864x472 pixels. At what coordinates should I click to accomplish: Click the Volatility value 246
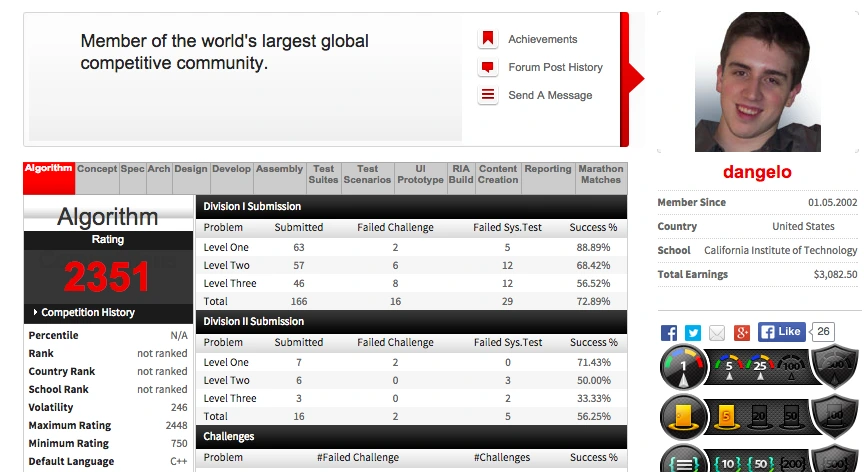coord(179,408)
